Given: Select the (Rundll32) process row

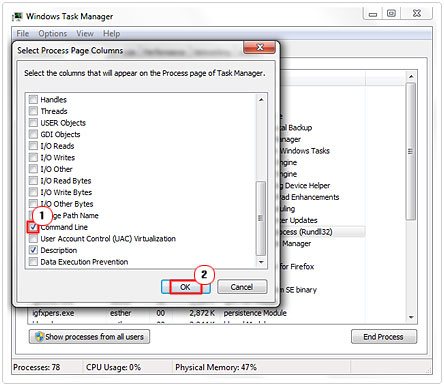Looking at the screenshot, I should coord(322,232).
